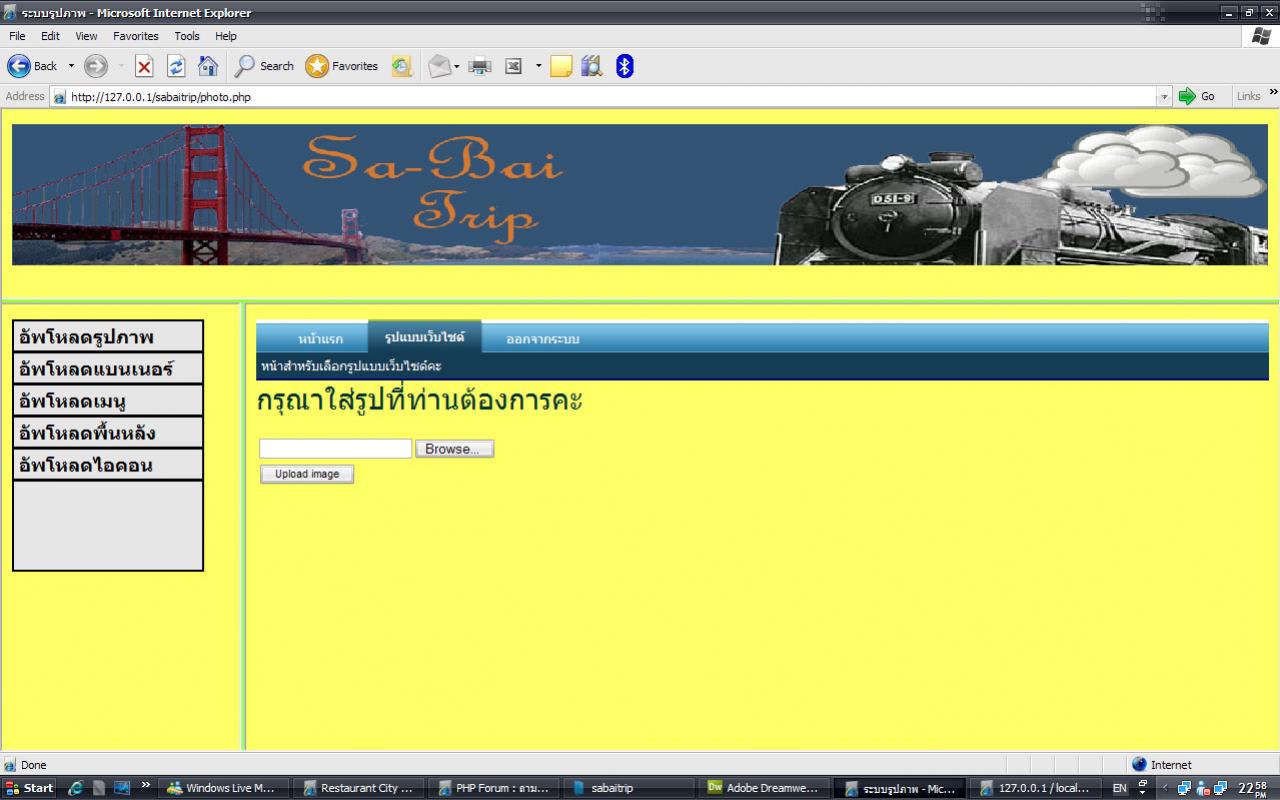The height and width of the screenshot is (800, 1280).
Task: Launch Internet Explorer from quick launch
Action: coord(76,788)
